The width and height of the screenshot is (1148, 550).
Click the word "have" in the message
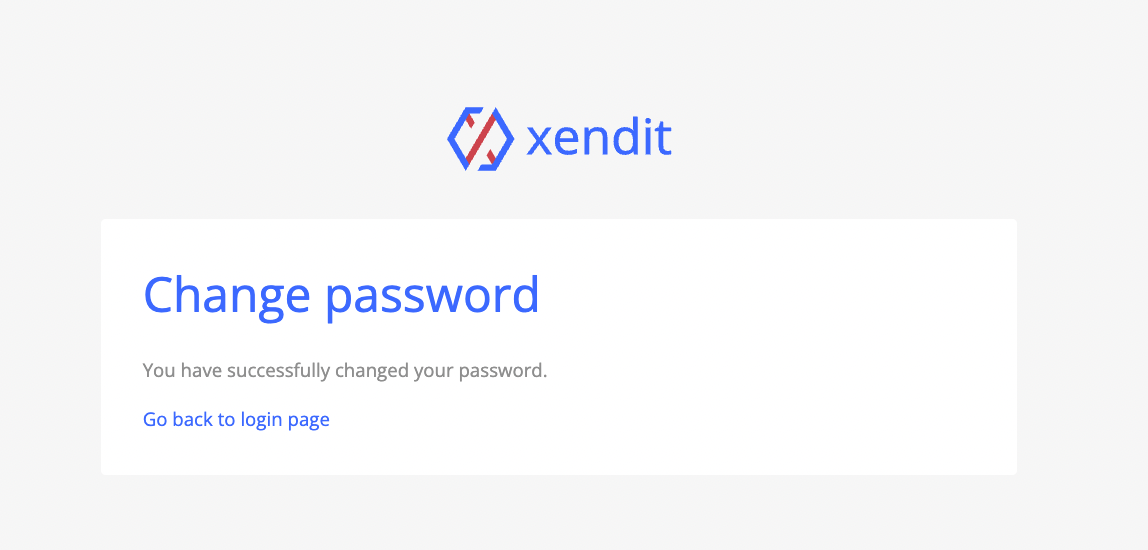click(x=202, y=370)
